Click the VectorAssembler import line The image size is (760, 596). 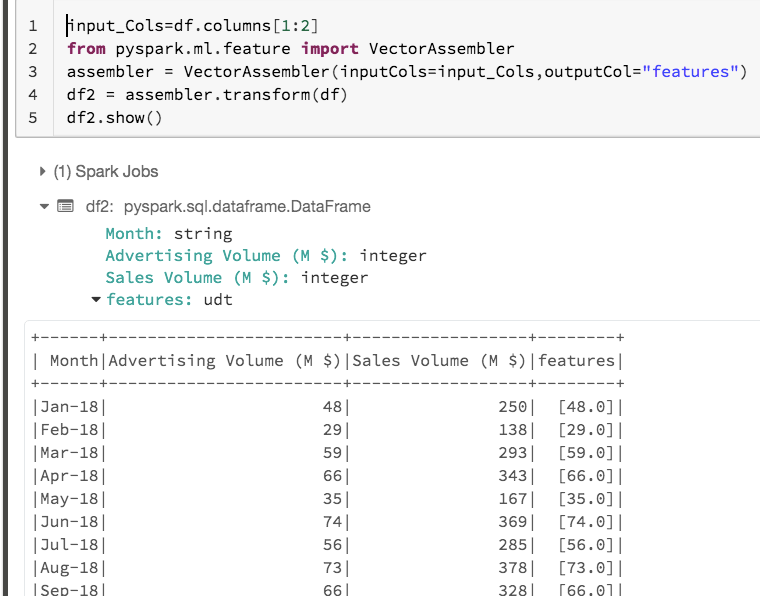pos(290,48)
